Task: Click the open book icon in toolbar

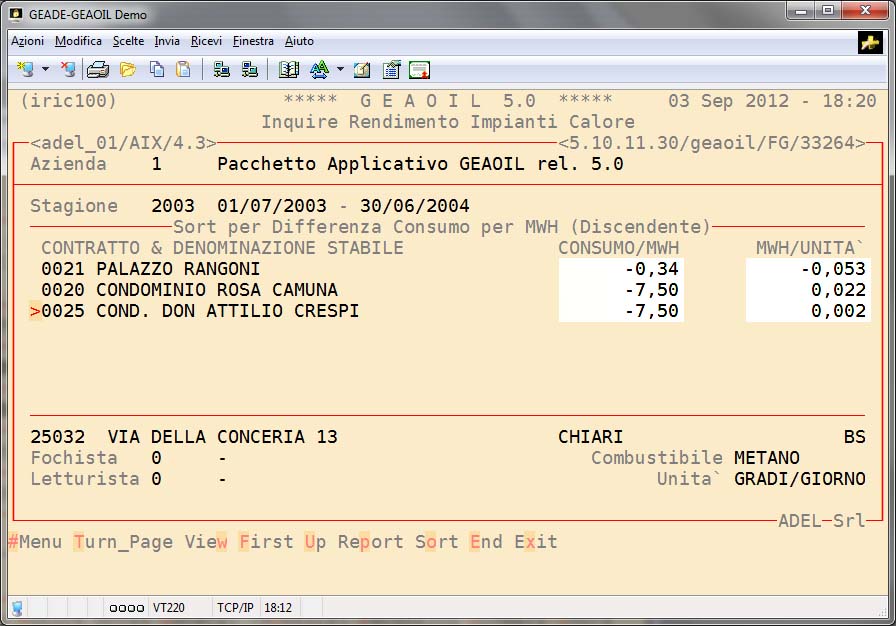Action: (289, 70)
